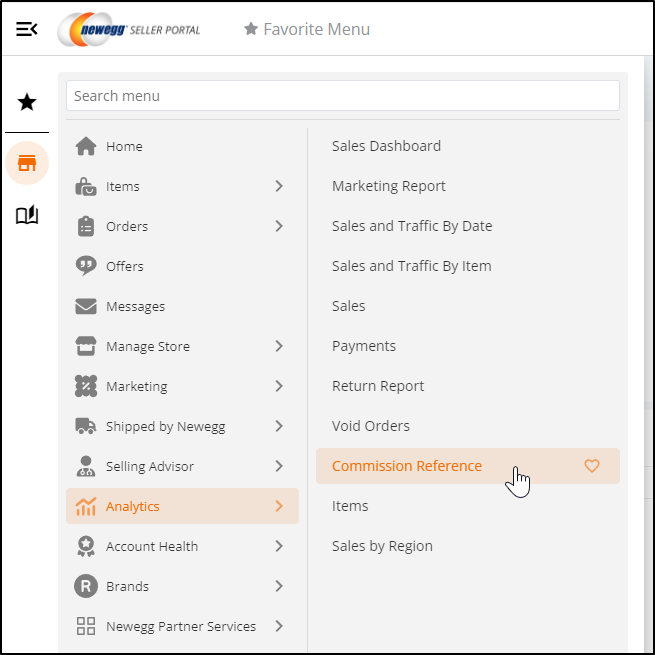Open the Return Report
655x655 pixels.
[x=378, y=386]
